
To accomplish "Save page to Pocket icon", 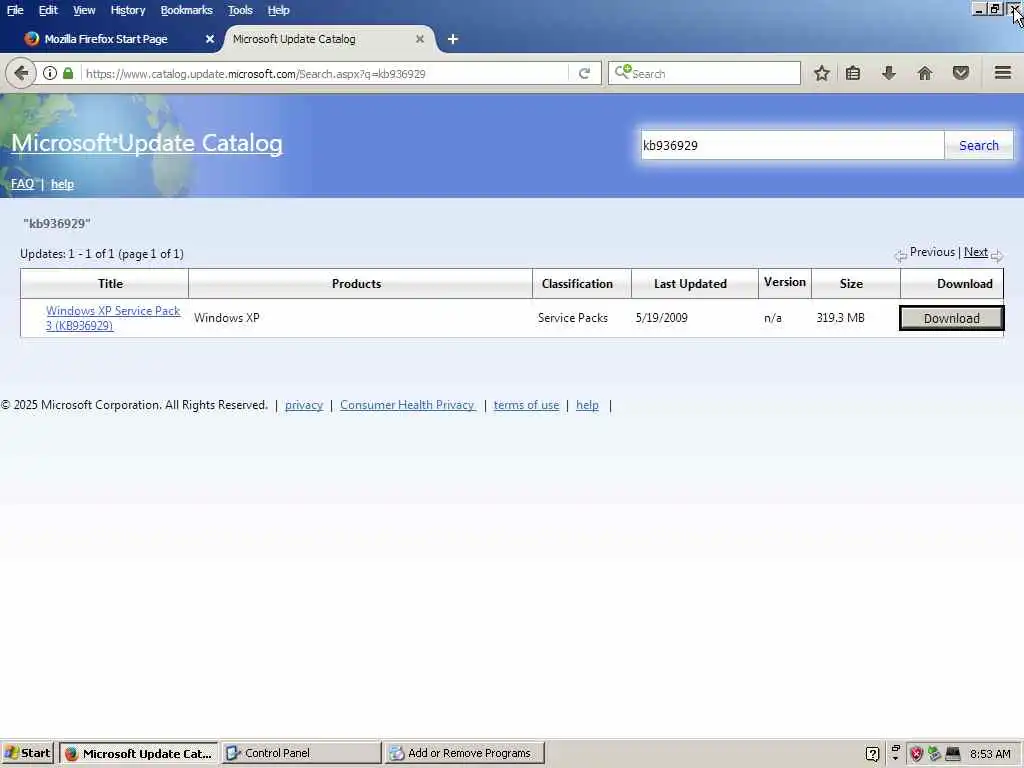I will pos(961,73).
